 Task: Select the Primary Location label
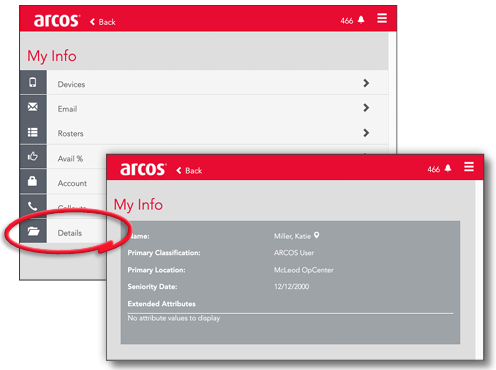pyautogui.click(x=156, y=270)
